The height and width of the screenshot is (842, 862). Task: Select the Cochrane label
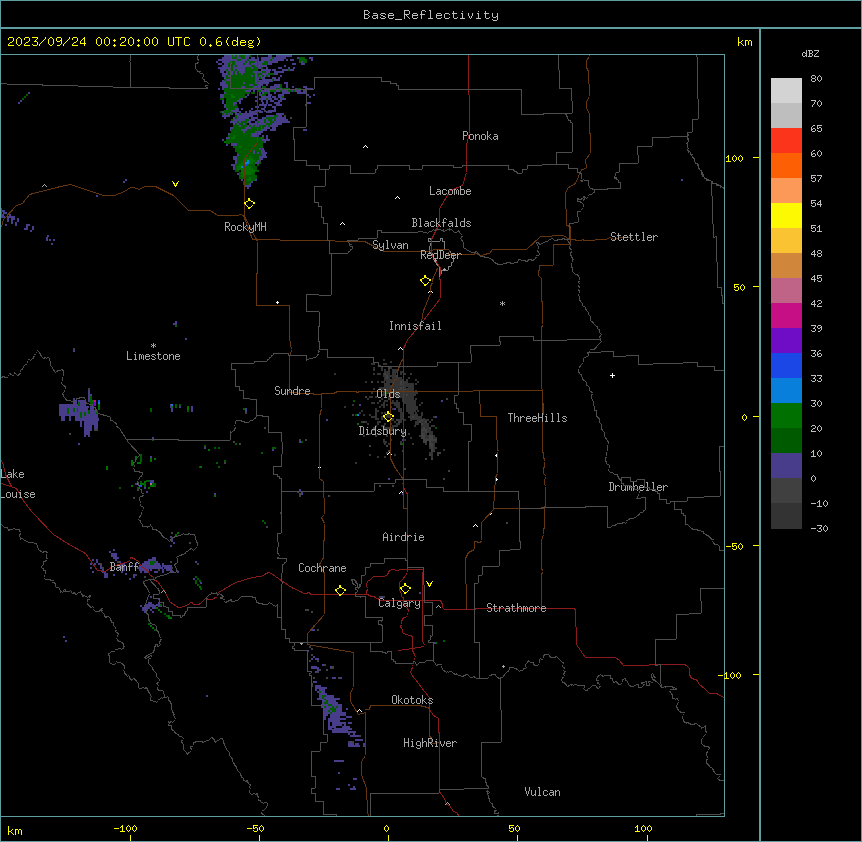coord(322,568)
